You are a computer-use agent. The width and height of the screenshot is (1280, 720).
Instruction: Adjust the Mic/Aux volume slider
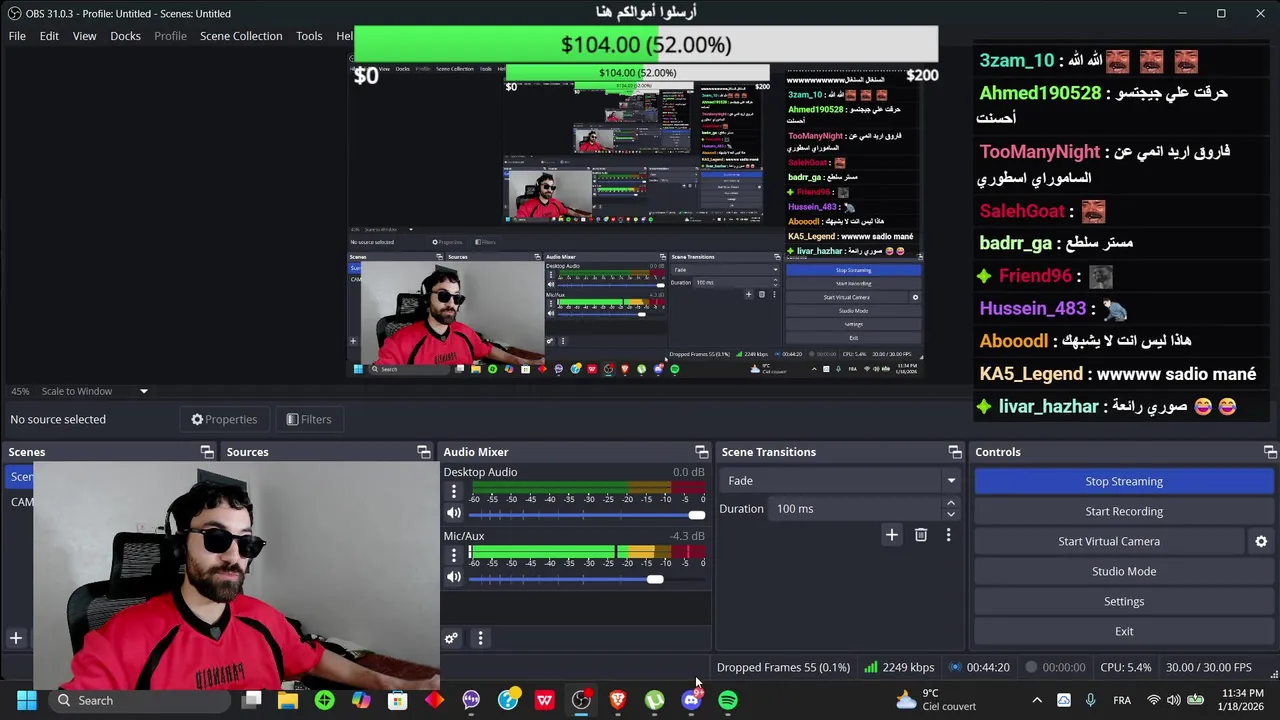(586, 578)
